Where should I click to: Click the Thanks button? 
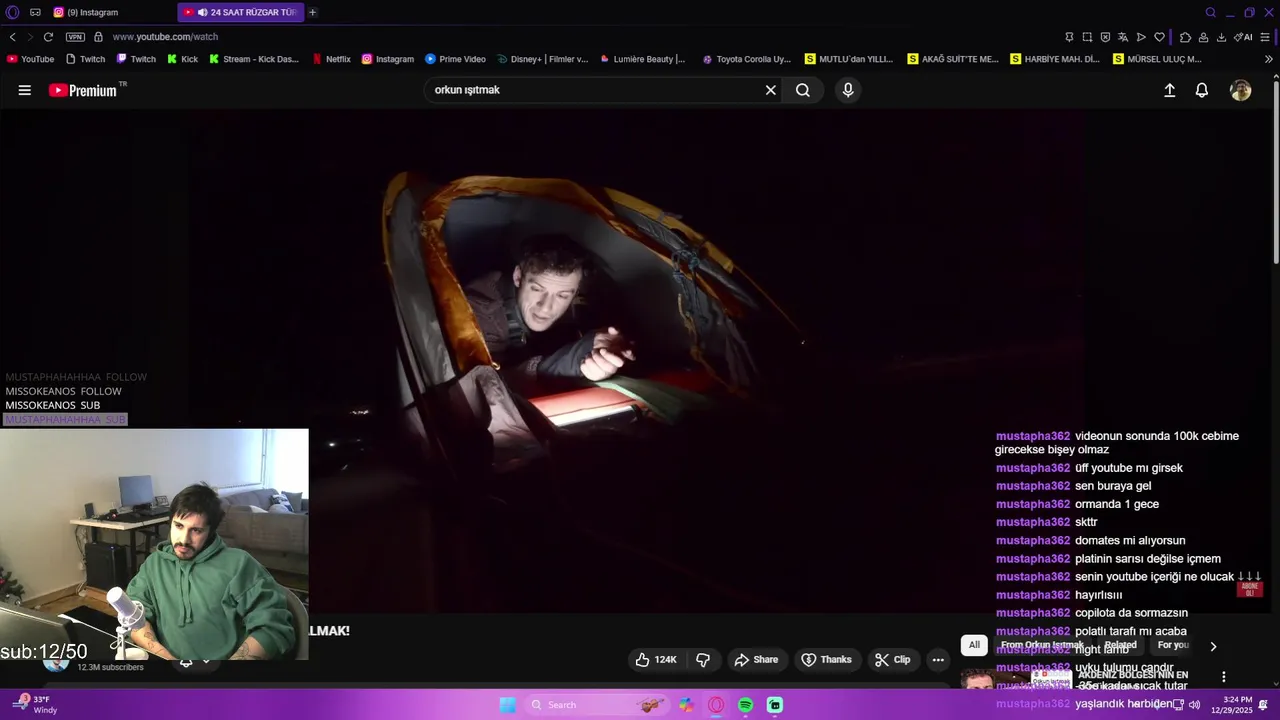pos(827,660)
